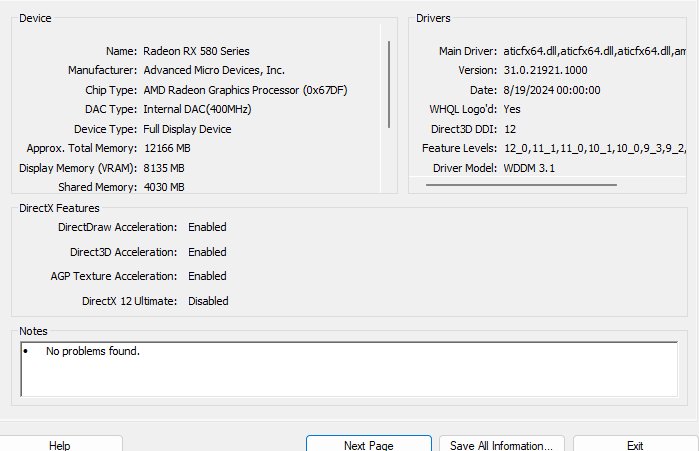The height and width of the screenshot is (451, 699).
Task: Click manufacturer 'Advanced Micro Devices, Inc.'
Action: click(x=214, y=70)
